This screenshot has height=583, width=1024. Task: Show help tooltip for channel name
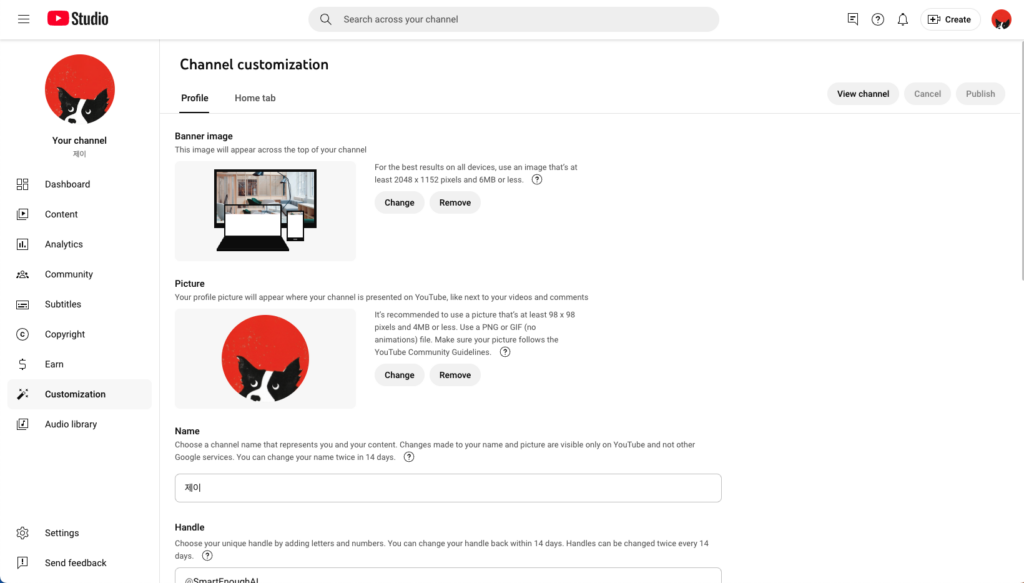pos(409,457)
